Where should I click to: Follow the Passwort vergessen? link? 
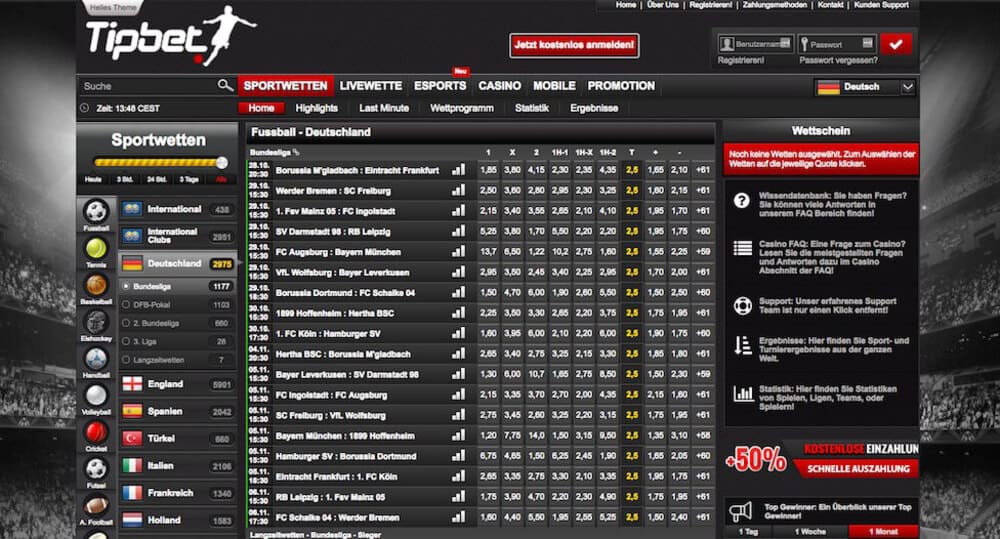click(838, 61)
